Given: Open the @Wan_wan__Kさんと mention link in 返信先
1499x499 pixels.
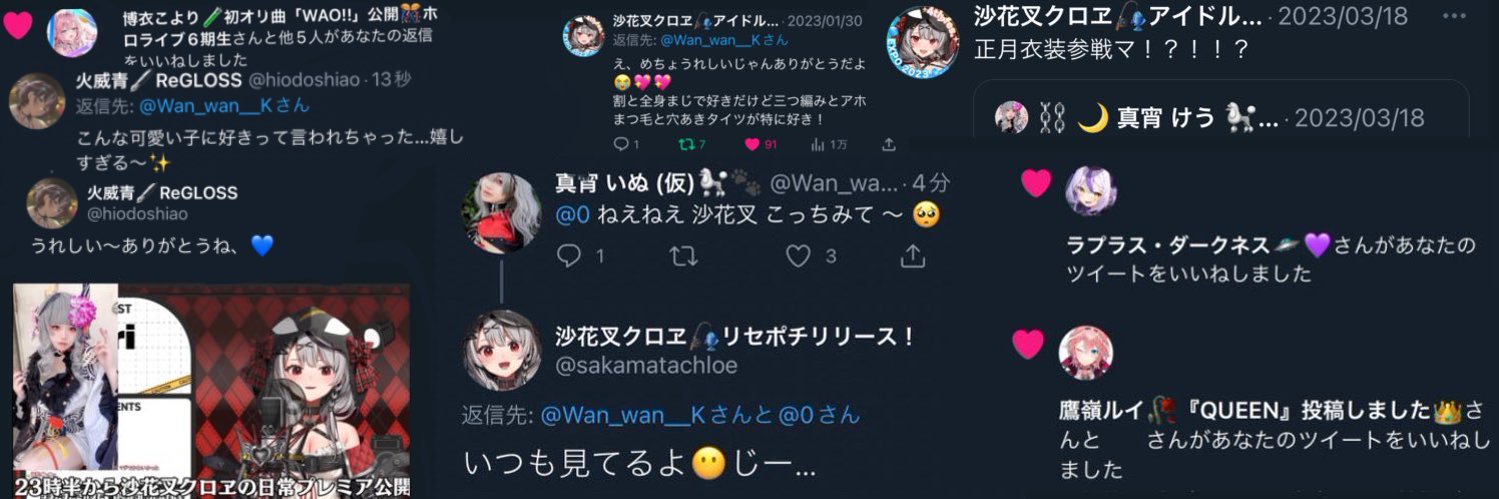Looking at the screenshot, I should coord(658,415).
